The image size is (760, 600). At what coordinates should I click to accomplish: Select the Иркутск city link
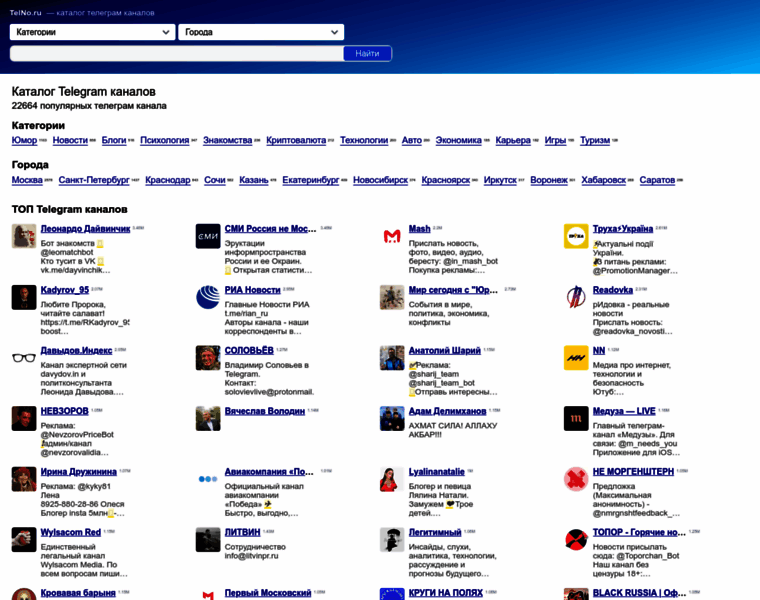pyautogui.click(x=500, y=180)
